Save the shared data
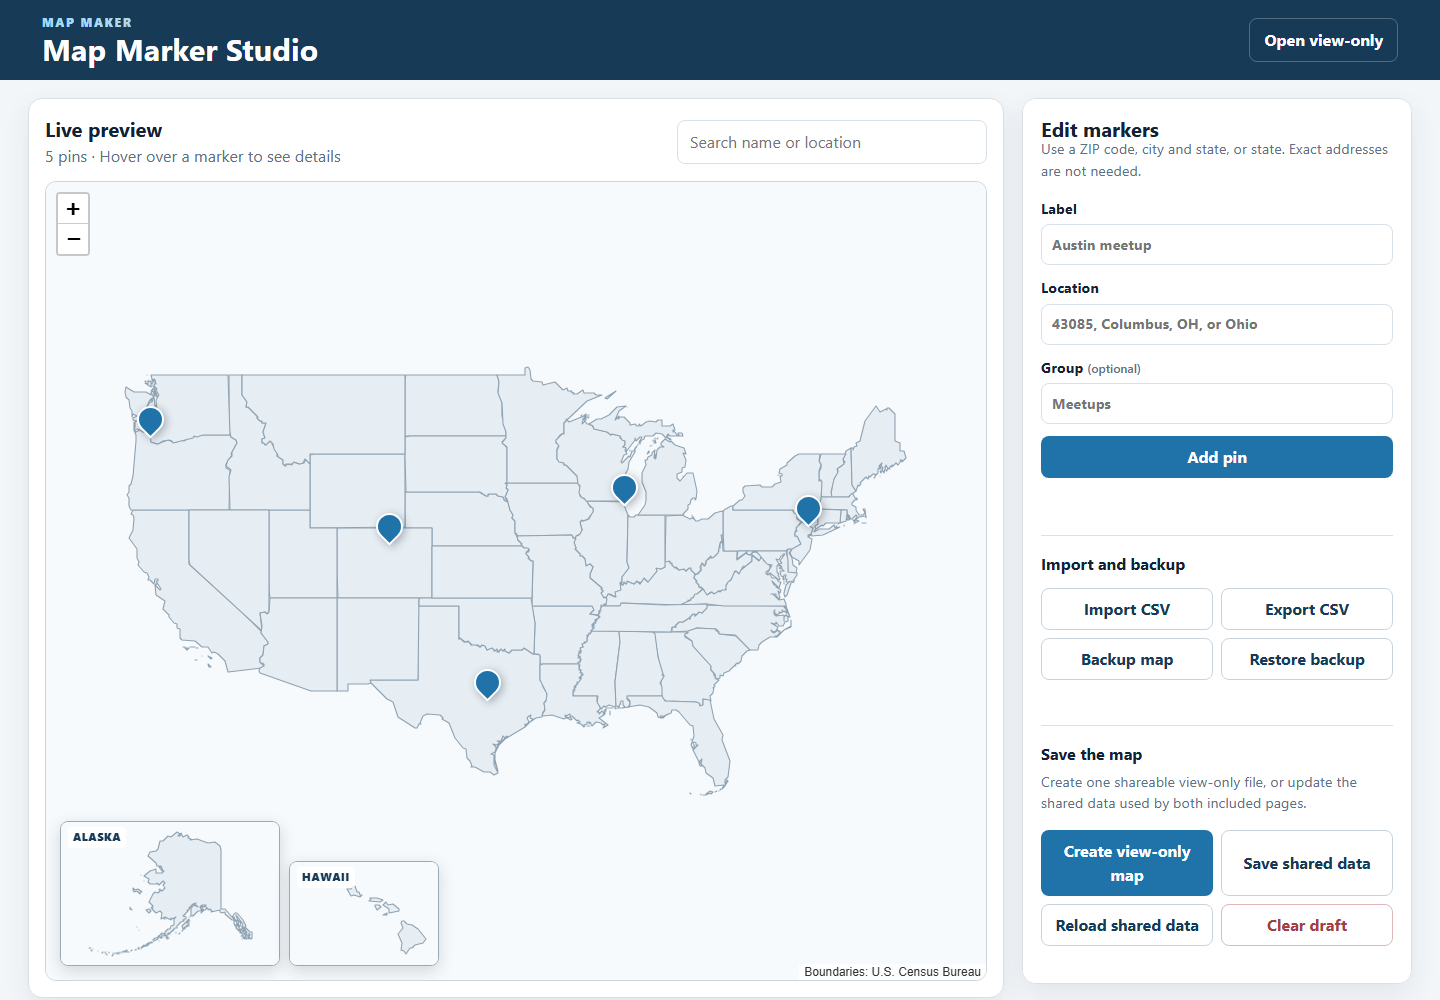Viewport: 1440px width, 1000px height. pos(1307,863)
